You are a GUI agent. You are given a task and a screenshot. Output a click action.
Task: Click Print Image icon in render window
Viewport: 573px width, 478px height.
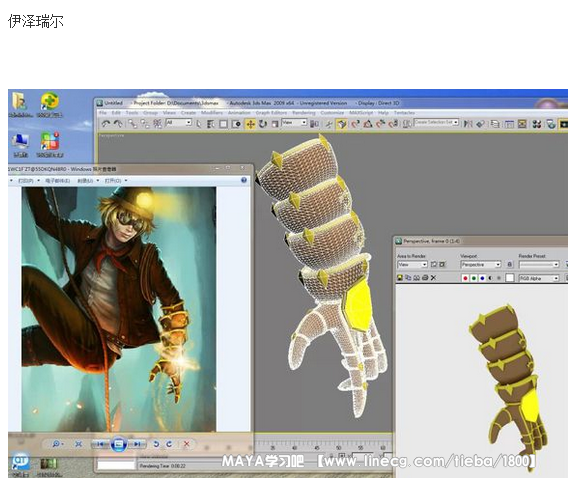click(x=425, y=278)
